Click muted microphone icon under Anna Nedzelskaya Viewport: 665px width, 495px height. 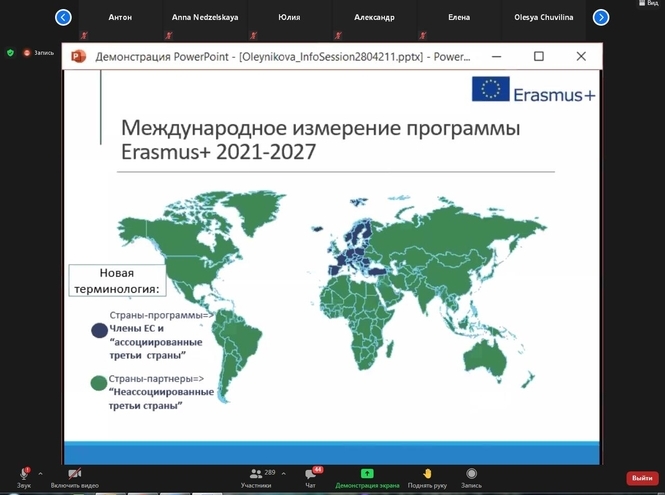(168, 35)
